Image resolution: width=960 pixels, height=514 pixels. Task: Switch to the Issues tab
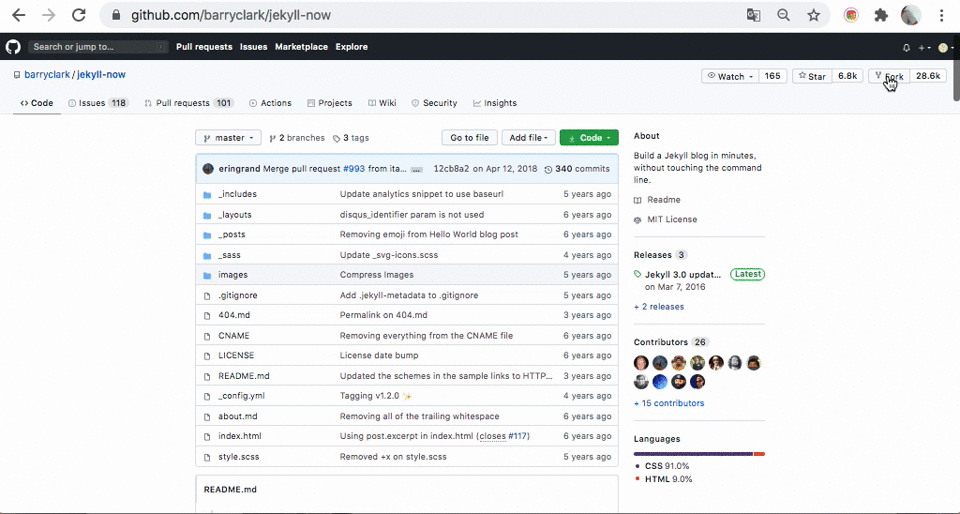pyautogui.click(x=97, y=103)
